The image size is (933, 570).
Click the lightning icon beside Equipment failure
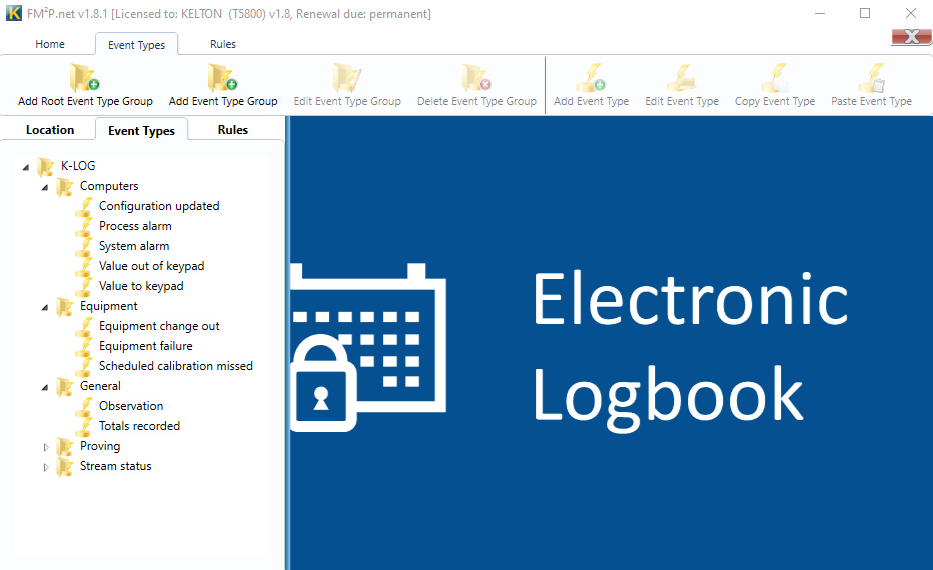[x=84, y=347]
